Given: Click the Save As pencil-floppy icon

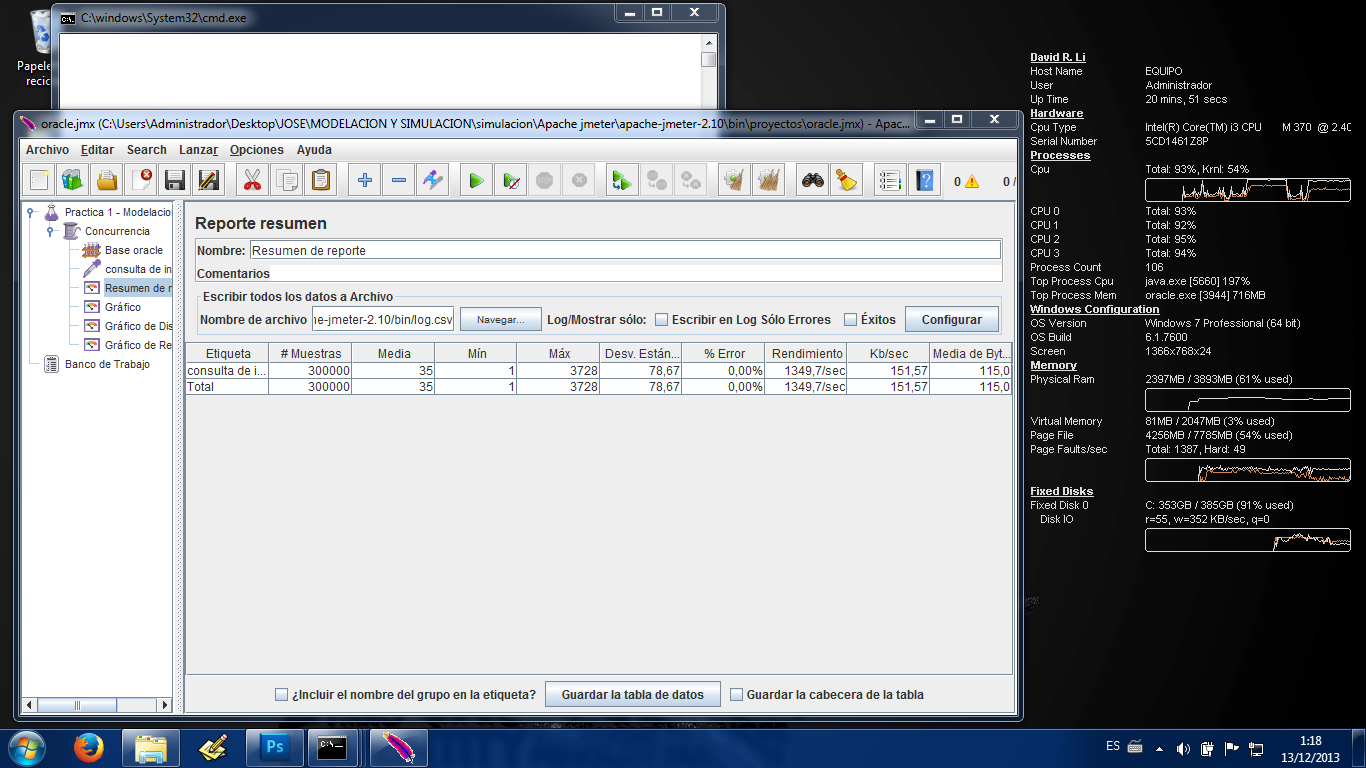Looking at the screenshot, I should [209, 180].
